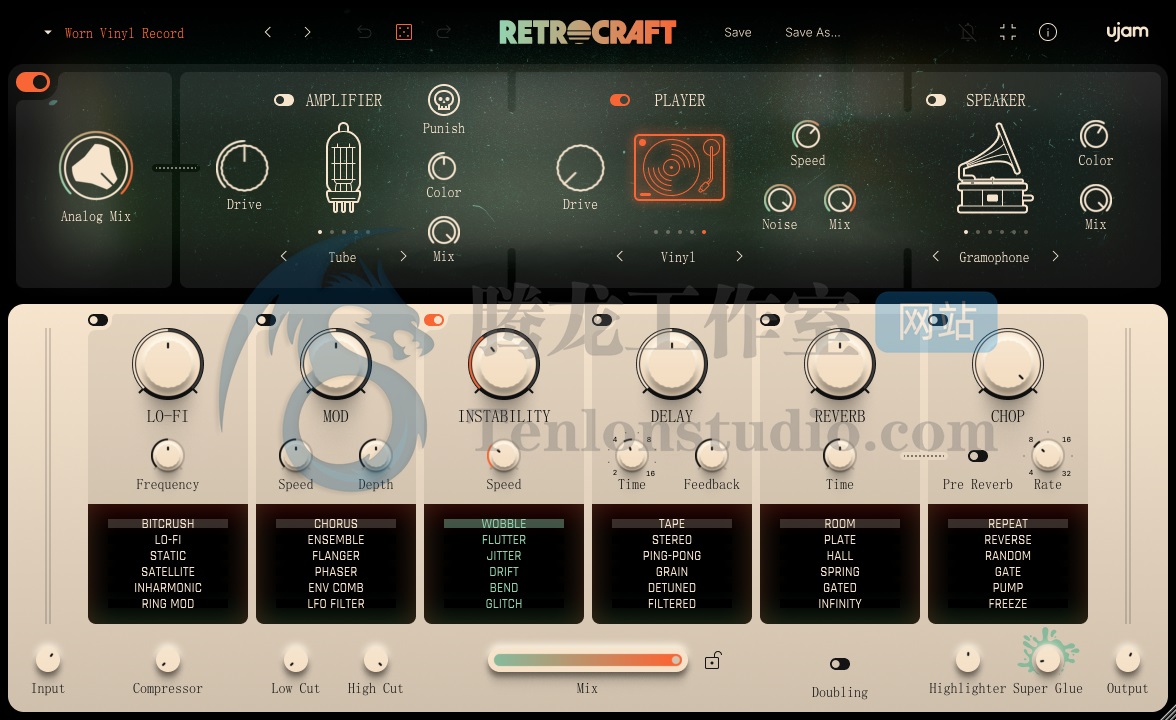1176x720 pixels.
Task: Select previous player type before Vinyl
Action: (620, 256)
